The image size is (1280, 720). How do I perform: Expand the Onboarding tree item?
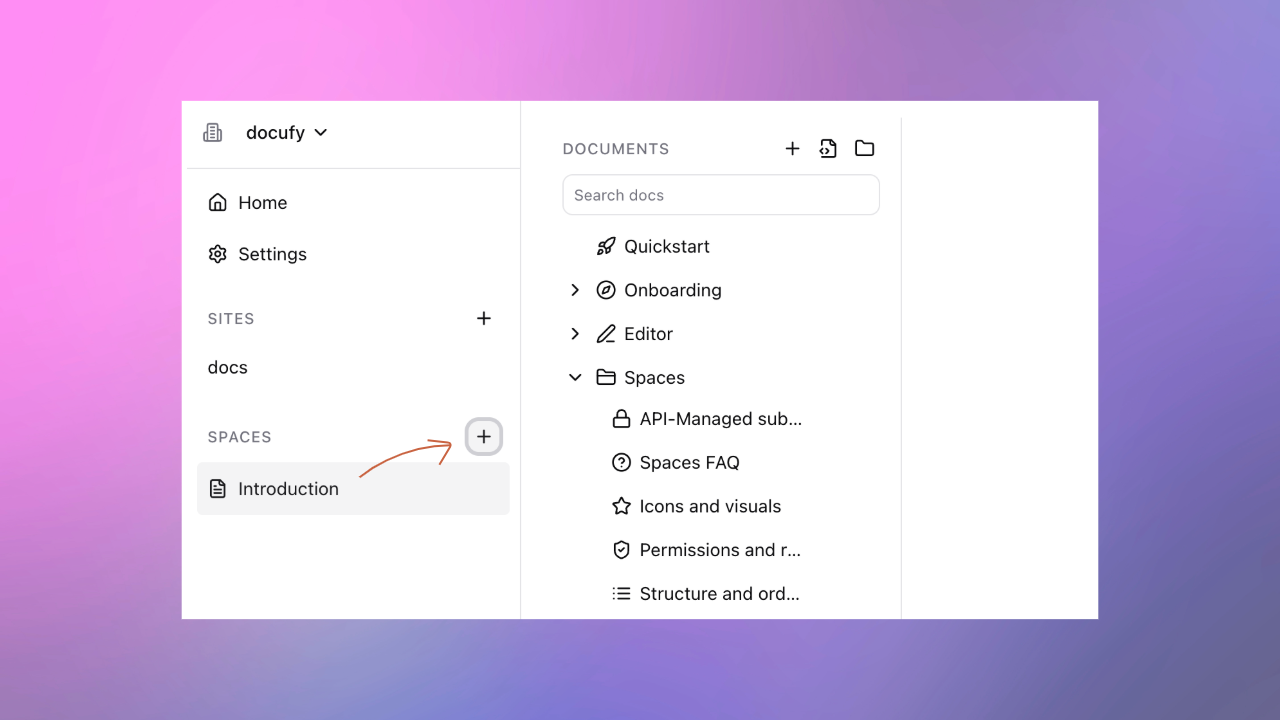click(575, 290)
